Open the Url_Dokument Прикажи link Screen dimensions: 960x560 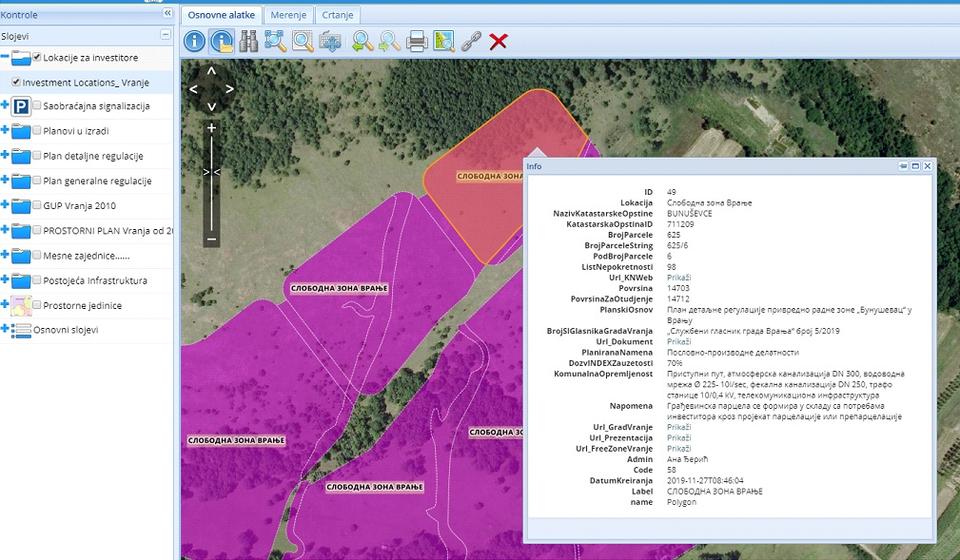679,341
